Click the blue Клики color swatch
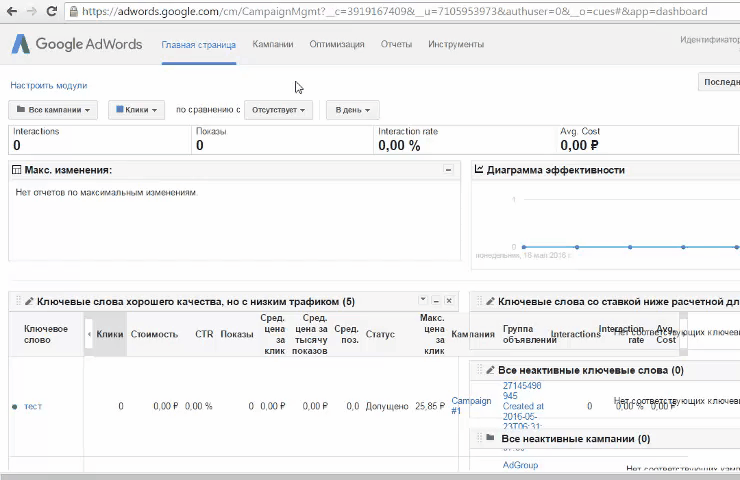Image resolution: width=740 pixels, height=480 pixels. click(119, 110)
